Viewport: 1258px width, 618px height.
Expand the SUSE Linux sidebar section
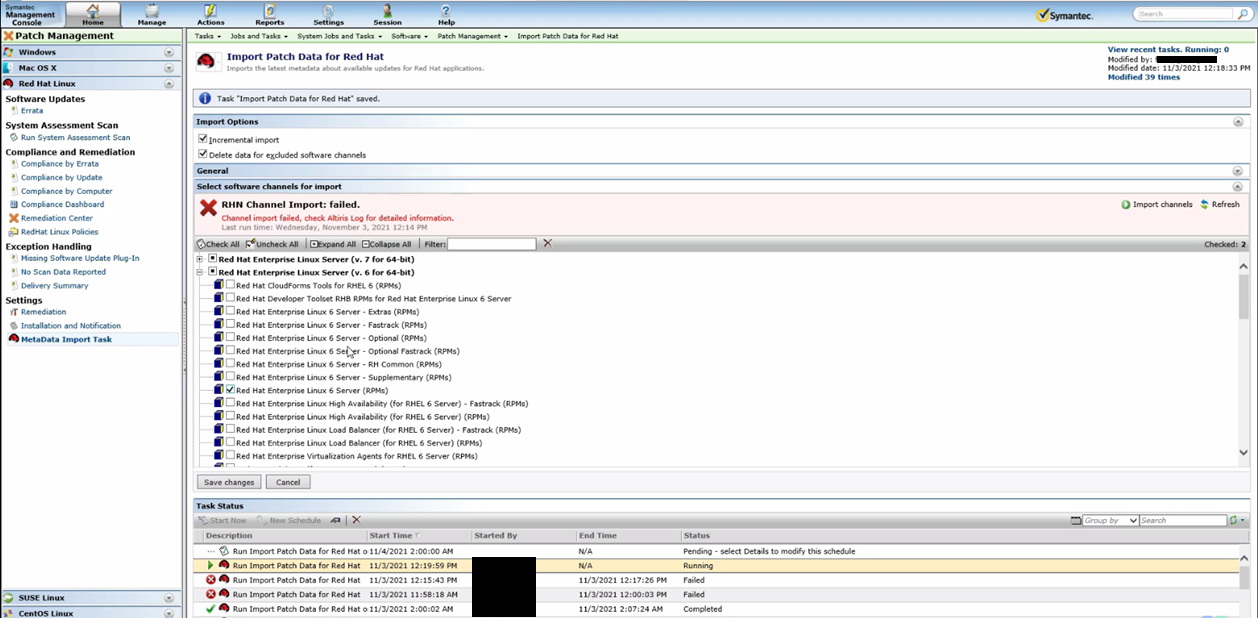click(169, 598)
